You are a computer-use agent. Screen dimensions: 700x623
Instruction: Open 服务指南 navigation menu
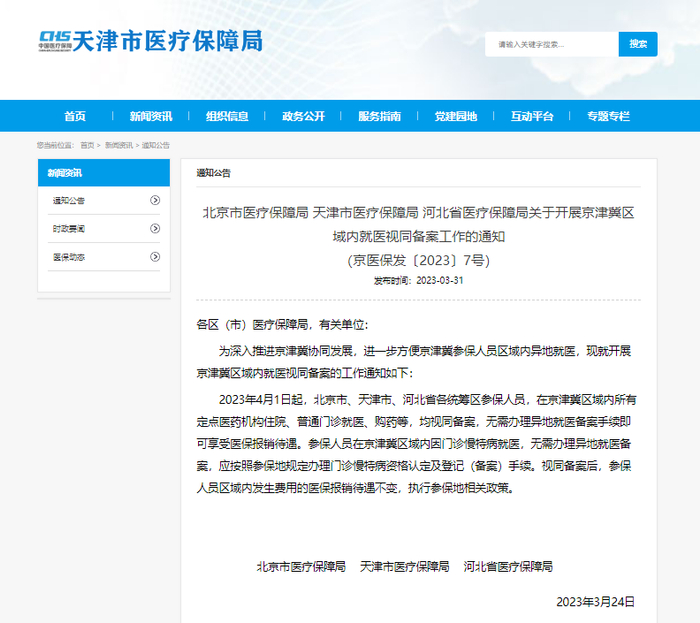click(379, 116)
